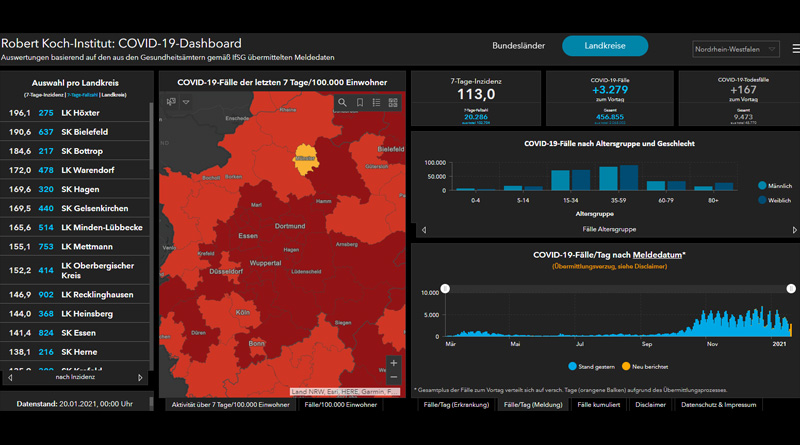Zoom out on the map with minus

click(x=394, y=377)
